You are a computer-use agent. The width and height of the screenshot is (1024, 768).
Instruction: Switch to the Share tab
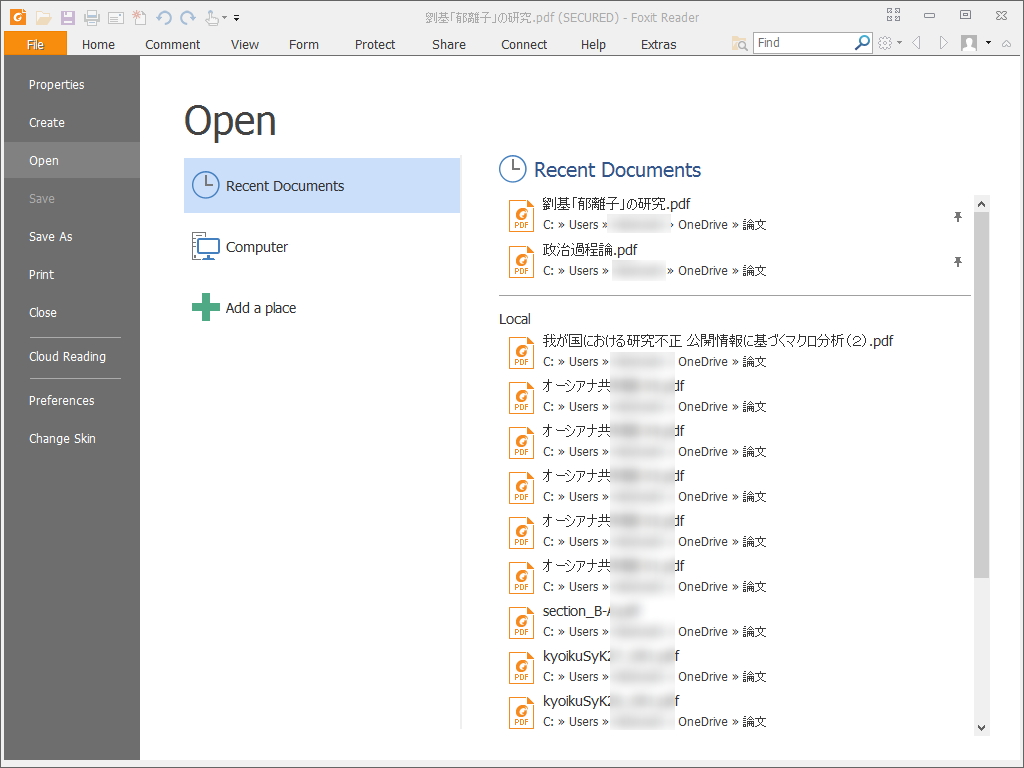(x=449, y=44)
